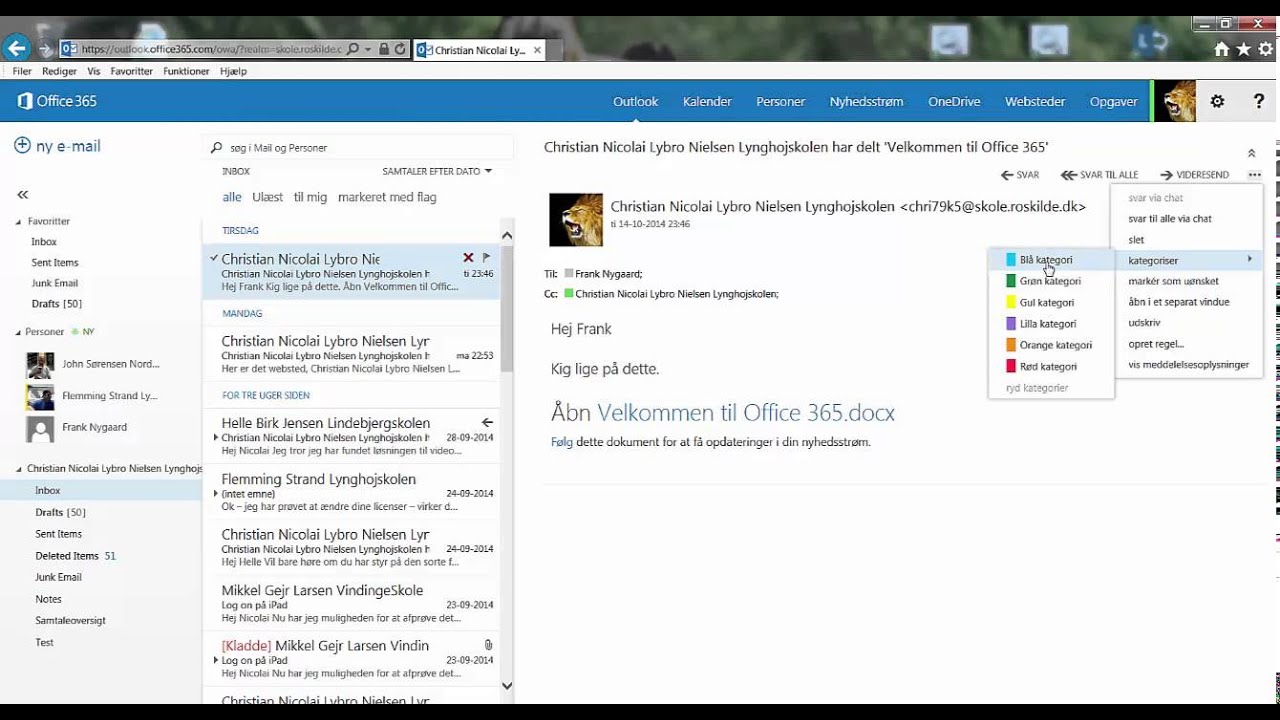Collapse message header with double up chevron
This screenshot has width=1280, height=720.
tap(1251, 153)
